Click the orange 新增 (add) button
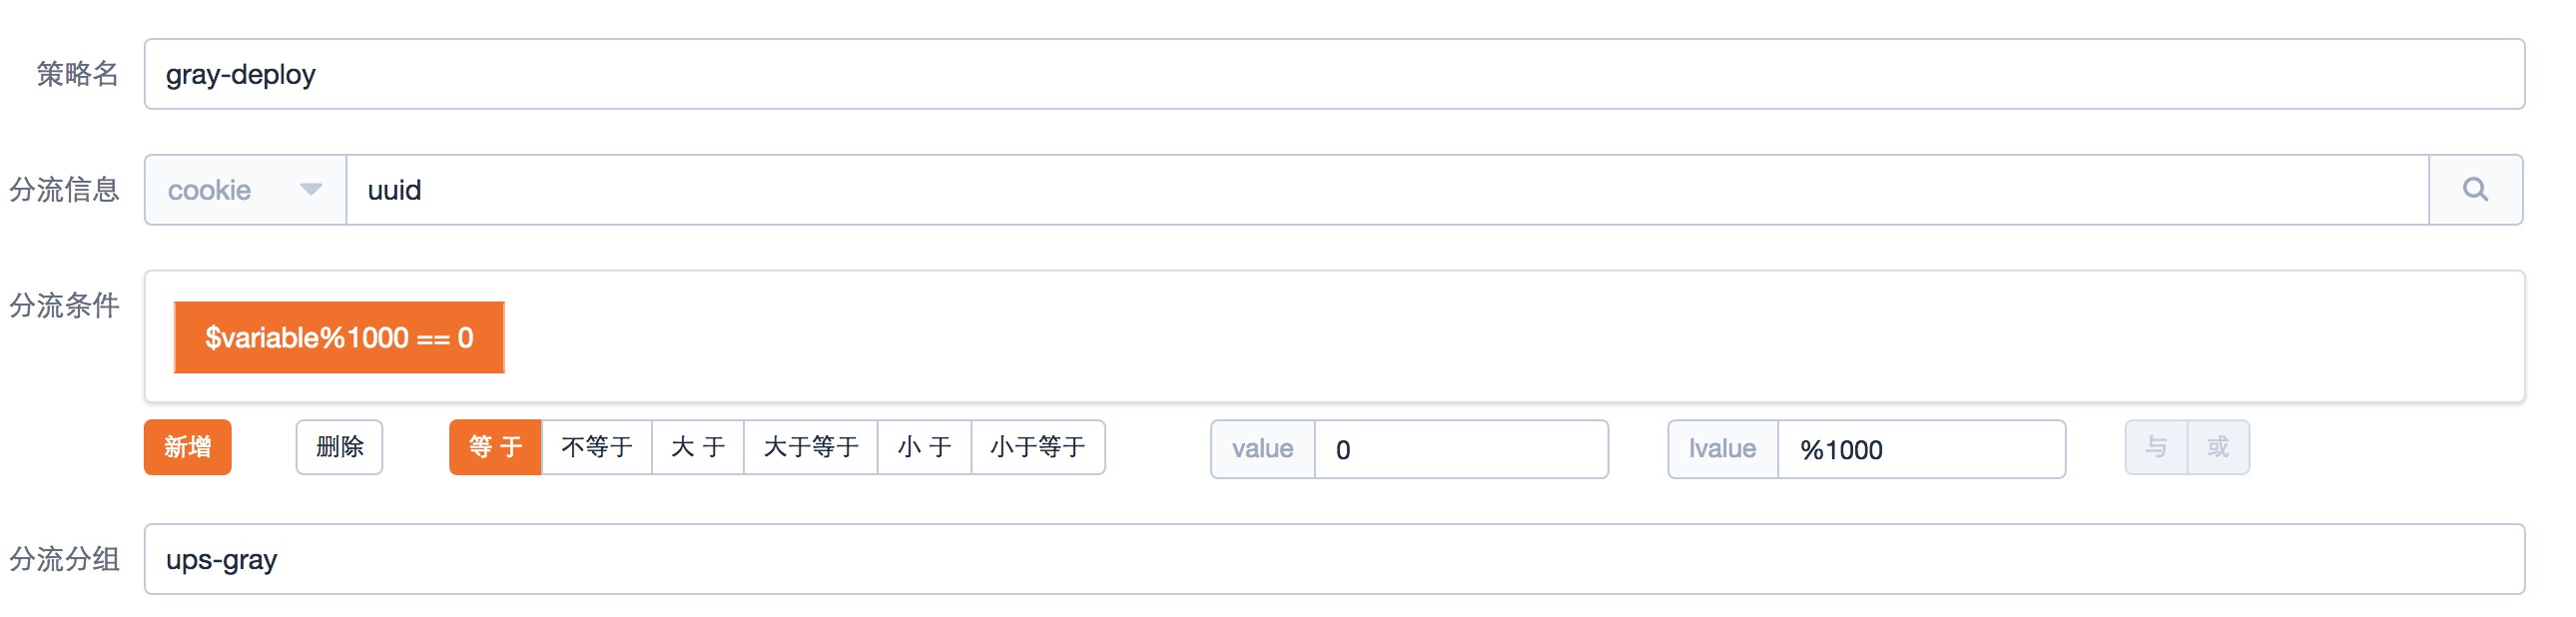Image resolution: width=2576 pixels, height=617 pixels. click(x=188, y=448)
